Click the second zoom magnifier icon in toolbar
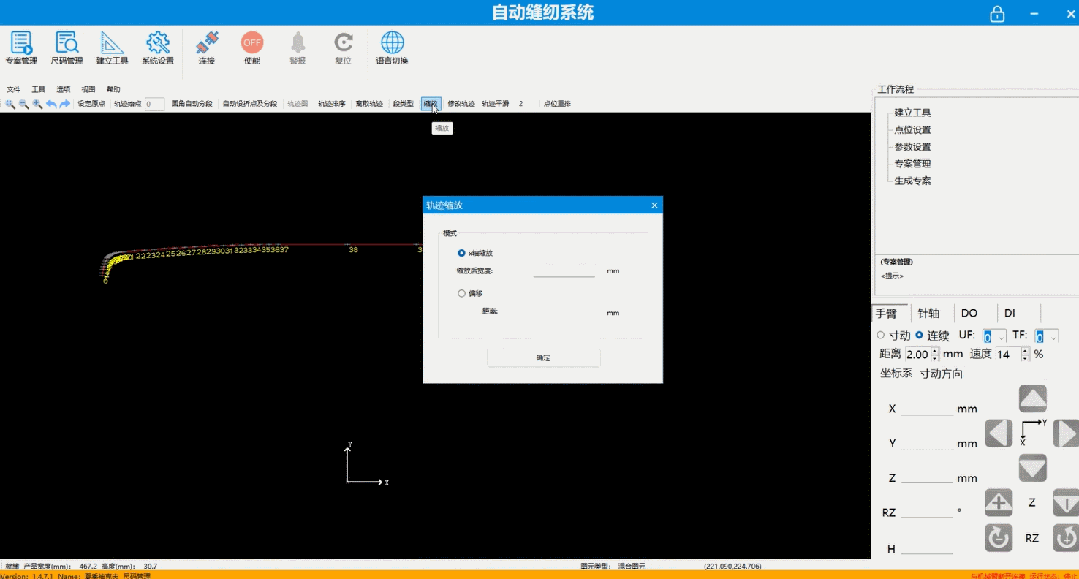Viewport: 1079px width, 579px height. coord(23,104)
